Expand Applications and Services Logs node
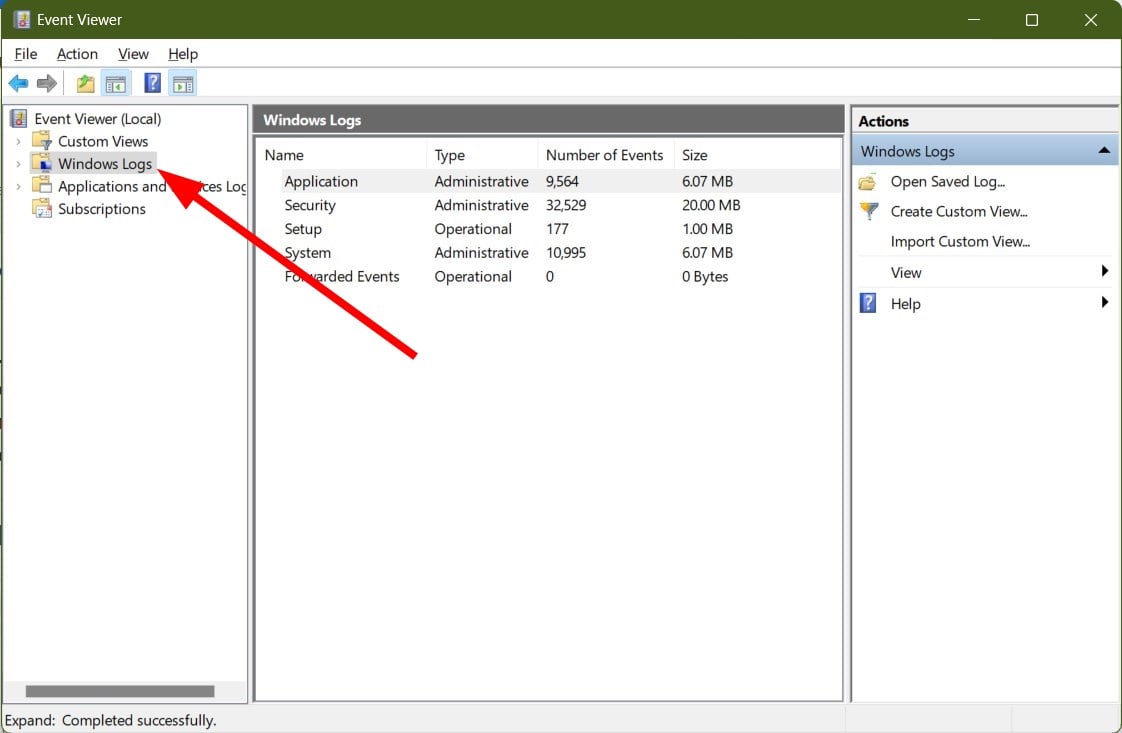This screenshot has width=1122, height=733. tap(18, 187)
